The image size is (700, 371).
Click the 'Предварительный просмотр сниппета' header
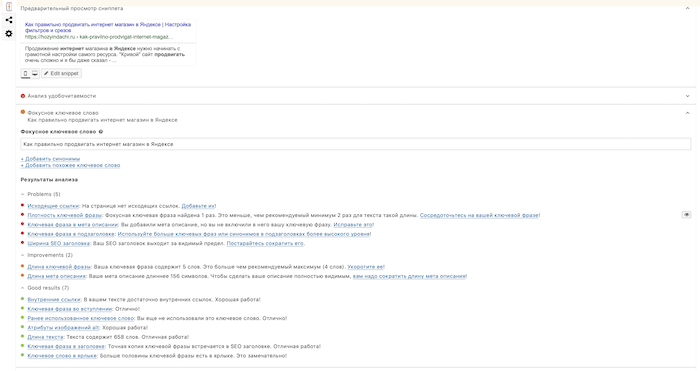[71, 8]
